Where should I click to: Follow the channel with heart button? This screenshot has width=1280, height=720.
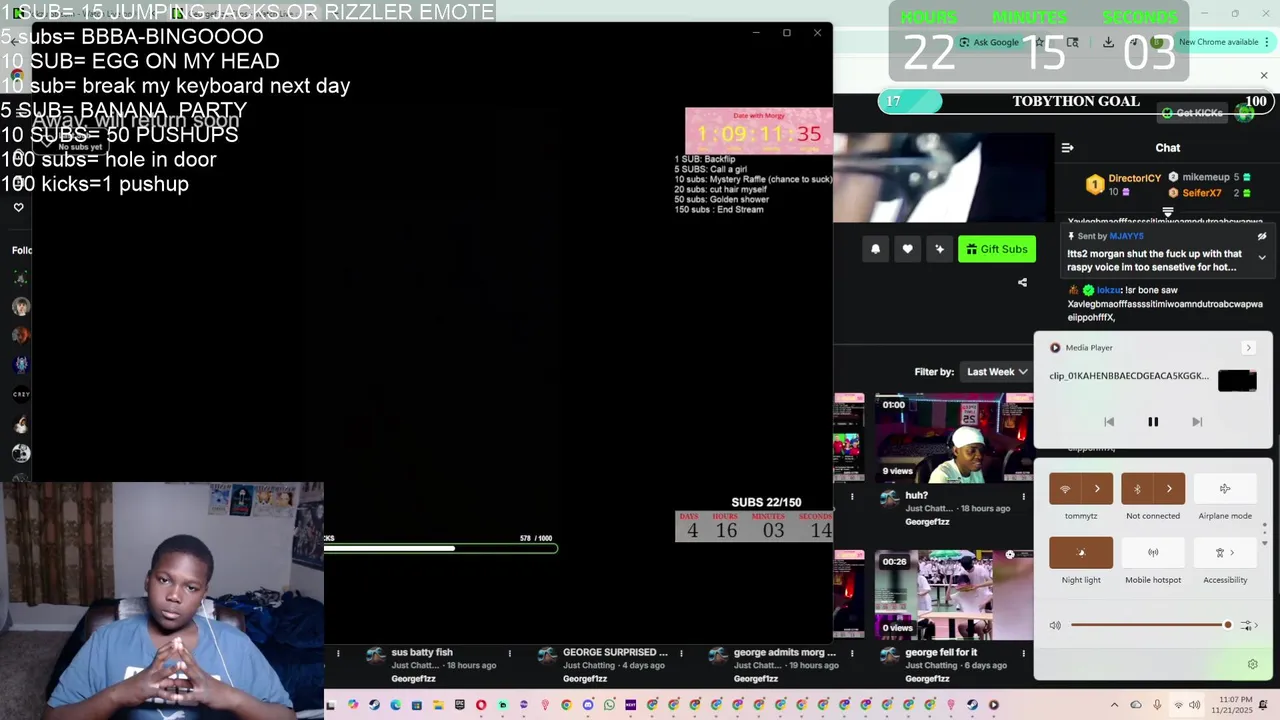click(907, 249)
